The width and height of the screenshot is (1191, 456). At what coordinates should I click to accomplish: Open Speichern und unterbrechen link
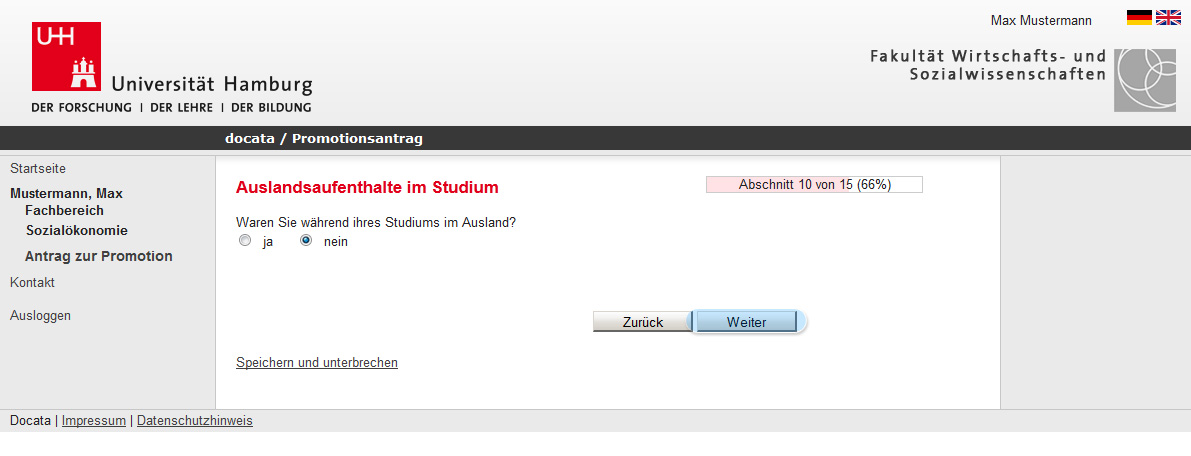pyautogui.click(x=317, y=363)
